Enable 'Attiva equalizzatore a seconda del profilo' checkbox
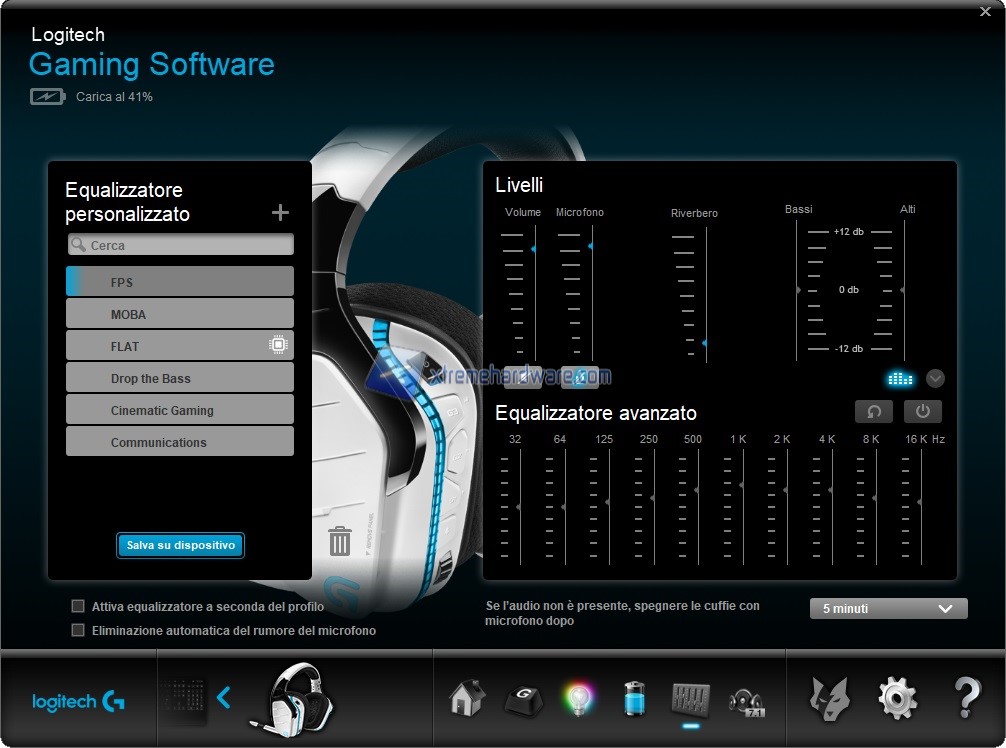 (x=78, y=606)
